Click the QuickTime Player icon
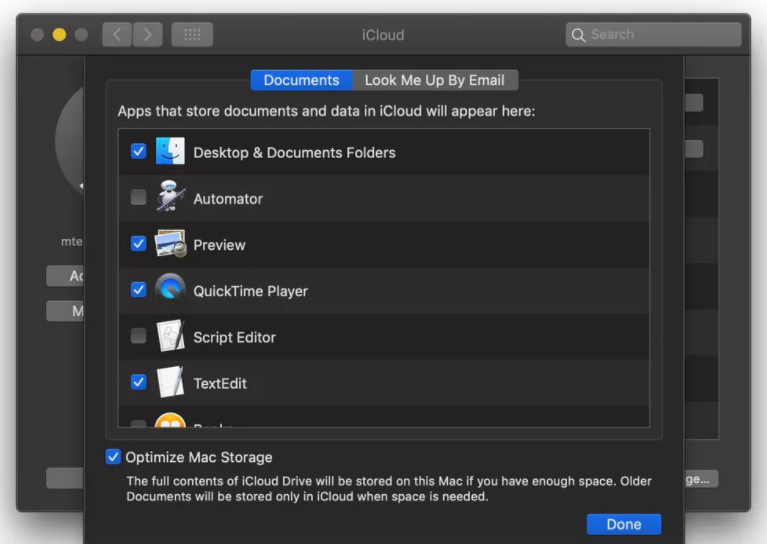The image size is (767, 544). pos(170,289)
